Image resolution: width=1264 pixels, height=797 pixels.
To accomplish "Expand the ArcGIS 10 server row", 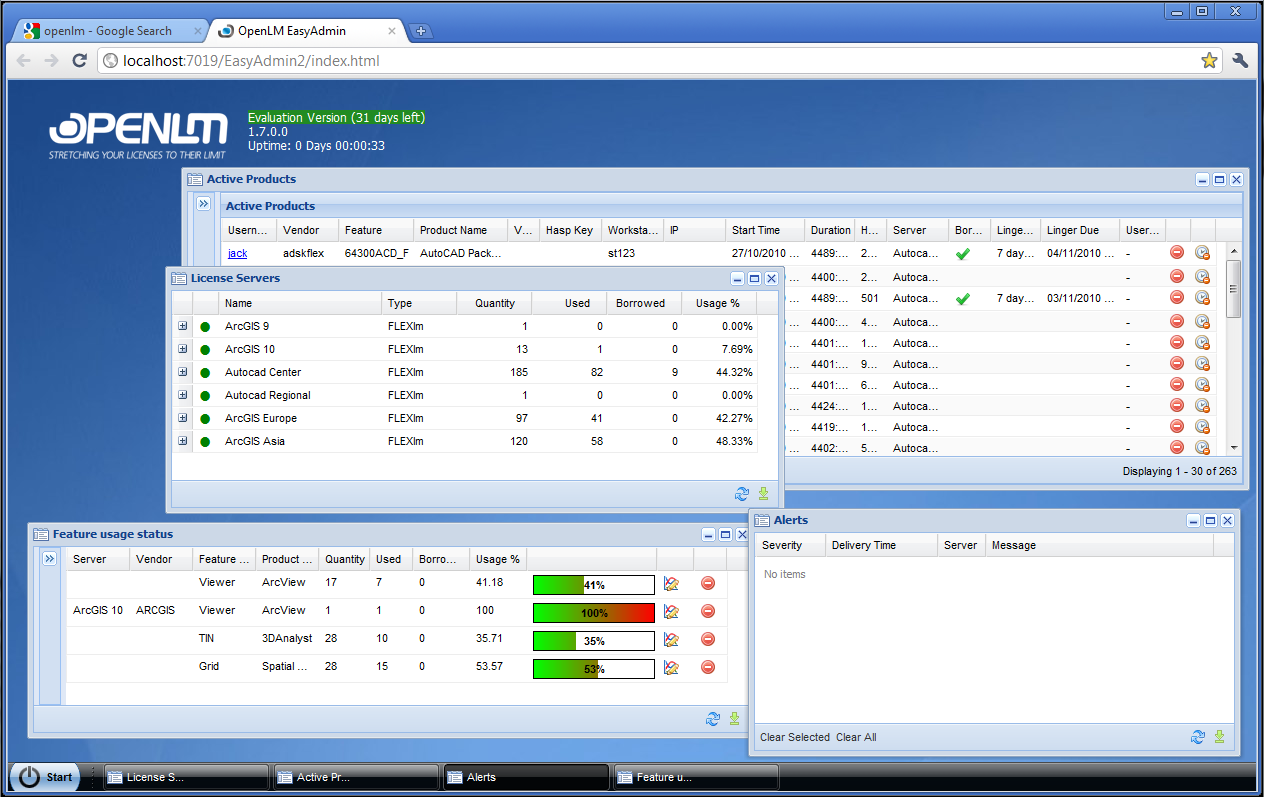I will pos(182,349).
